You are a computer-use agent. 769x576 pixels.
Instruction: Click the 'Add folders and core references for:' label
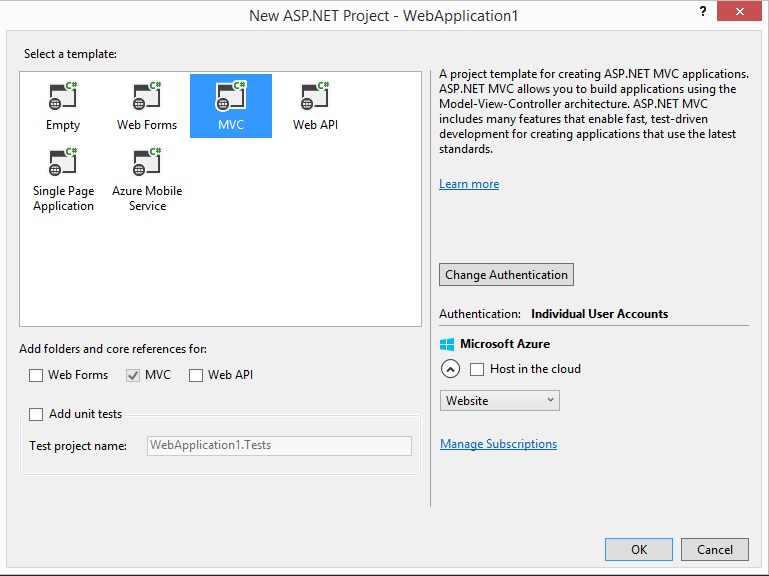pyautogui.click(x=113, y=349)
